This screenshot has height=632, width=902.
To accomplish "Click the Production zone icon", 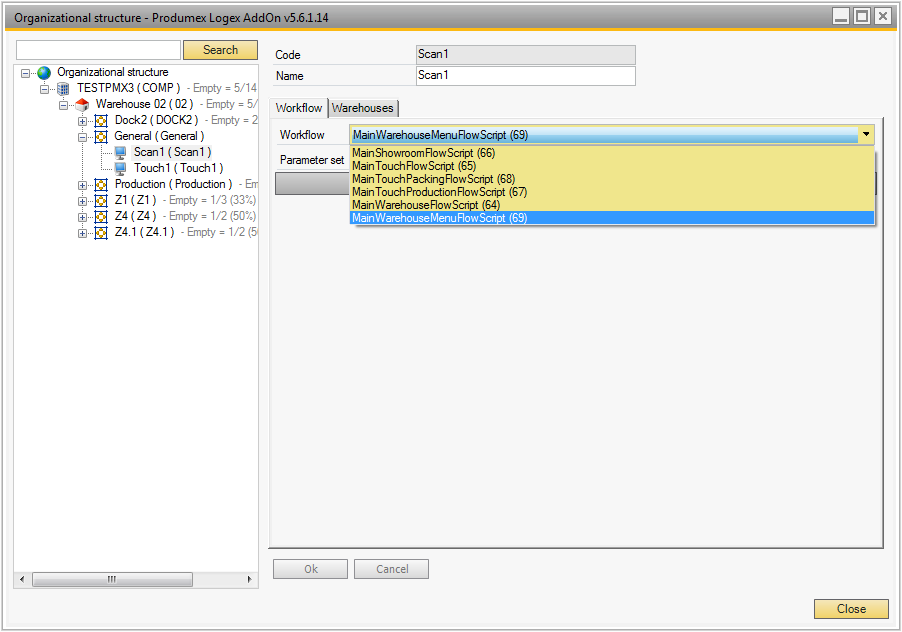I will pyautogui.click(x=101, y=185).
